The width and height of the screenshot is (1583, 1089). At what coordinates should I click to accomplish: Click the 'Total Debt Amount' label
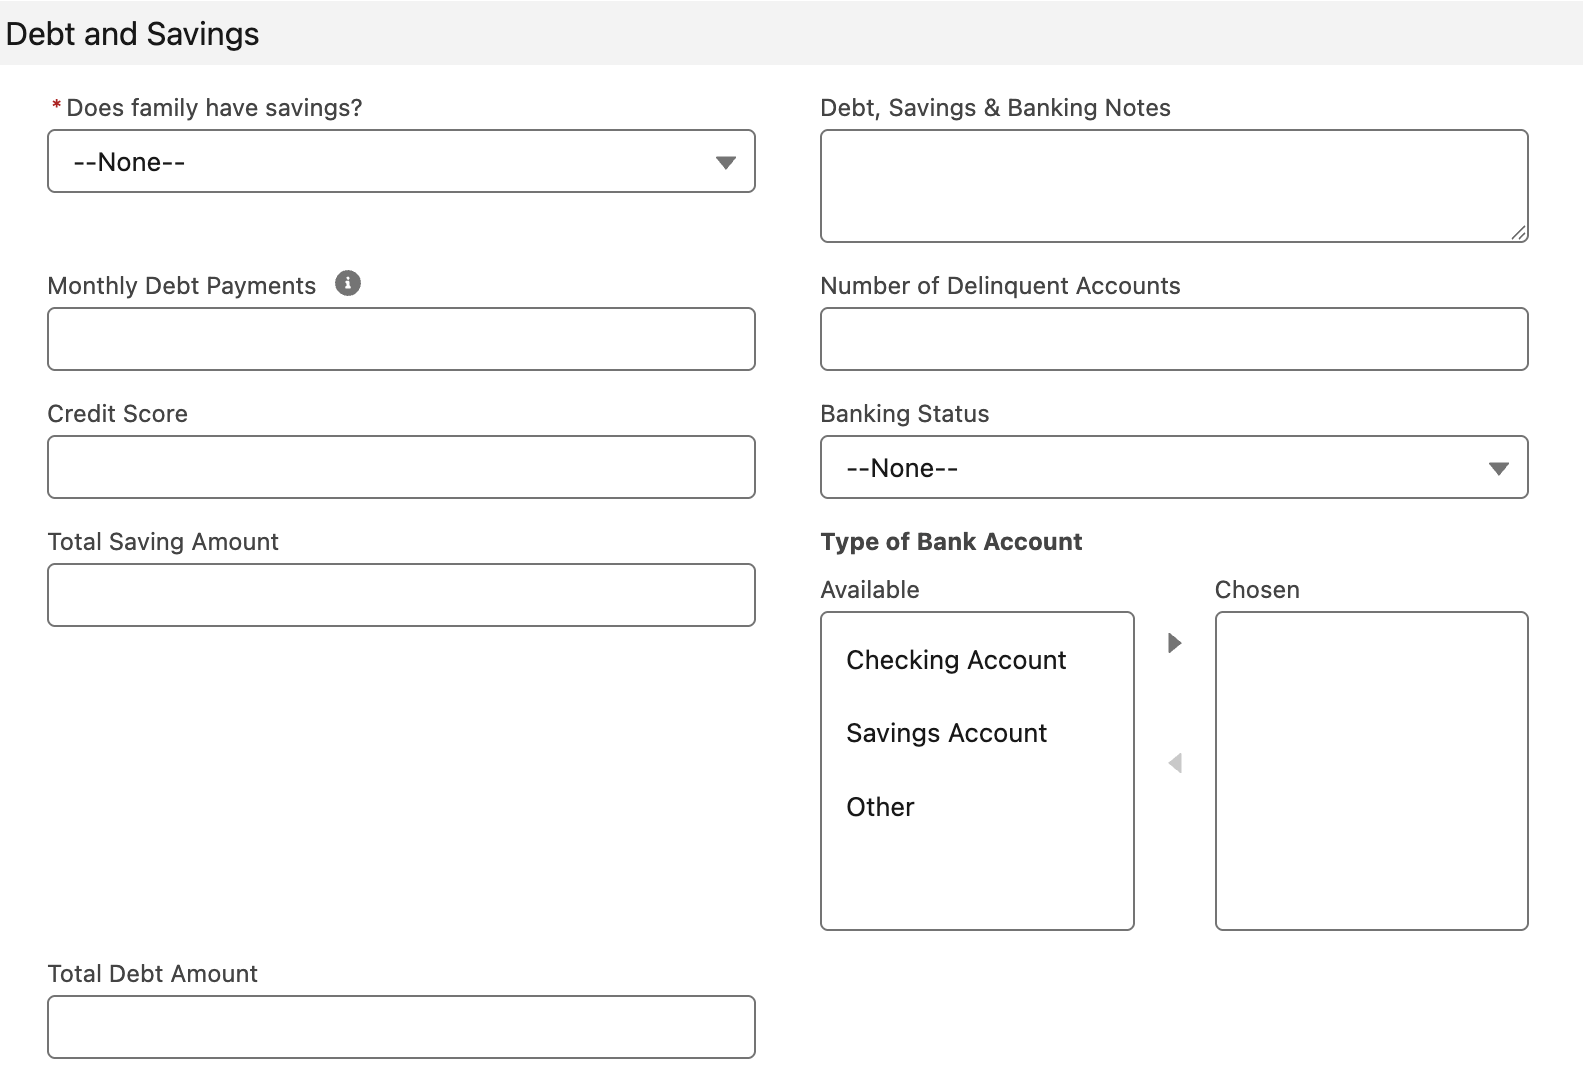(152, 974)
